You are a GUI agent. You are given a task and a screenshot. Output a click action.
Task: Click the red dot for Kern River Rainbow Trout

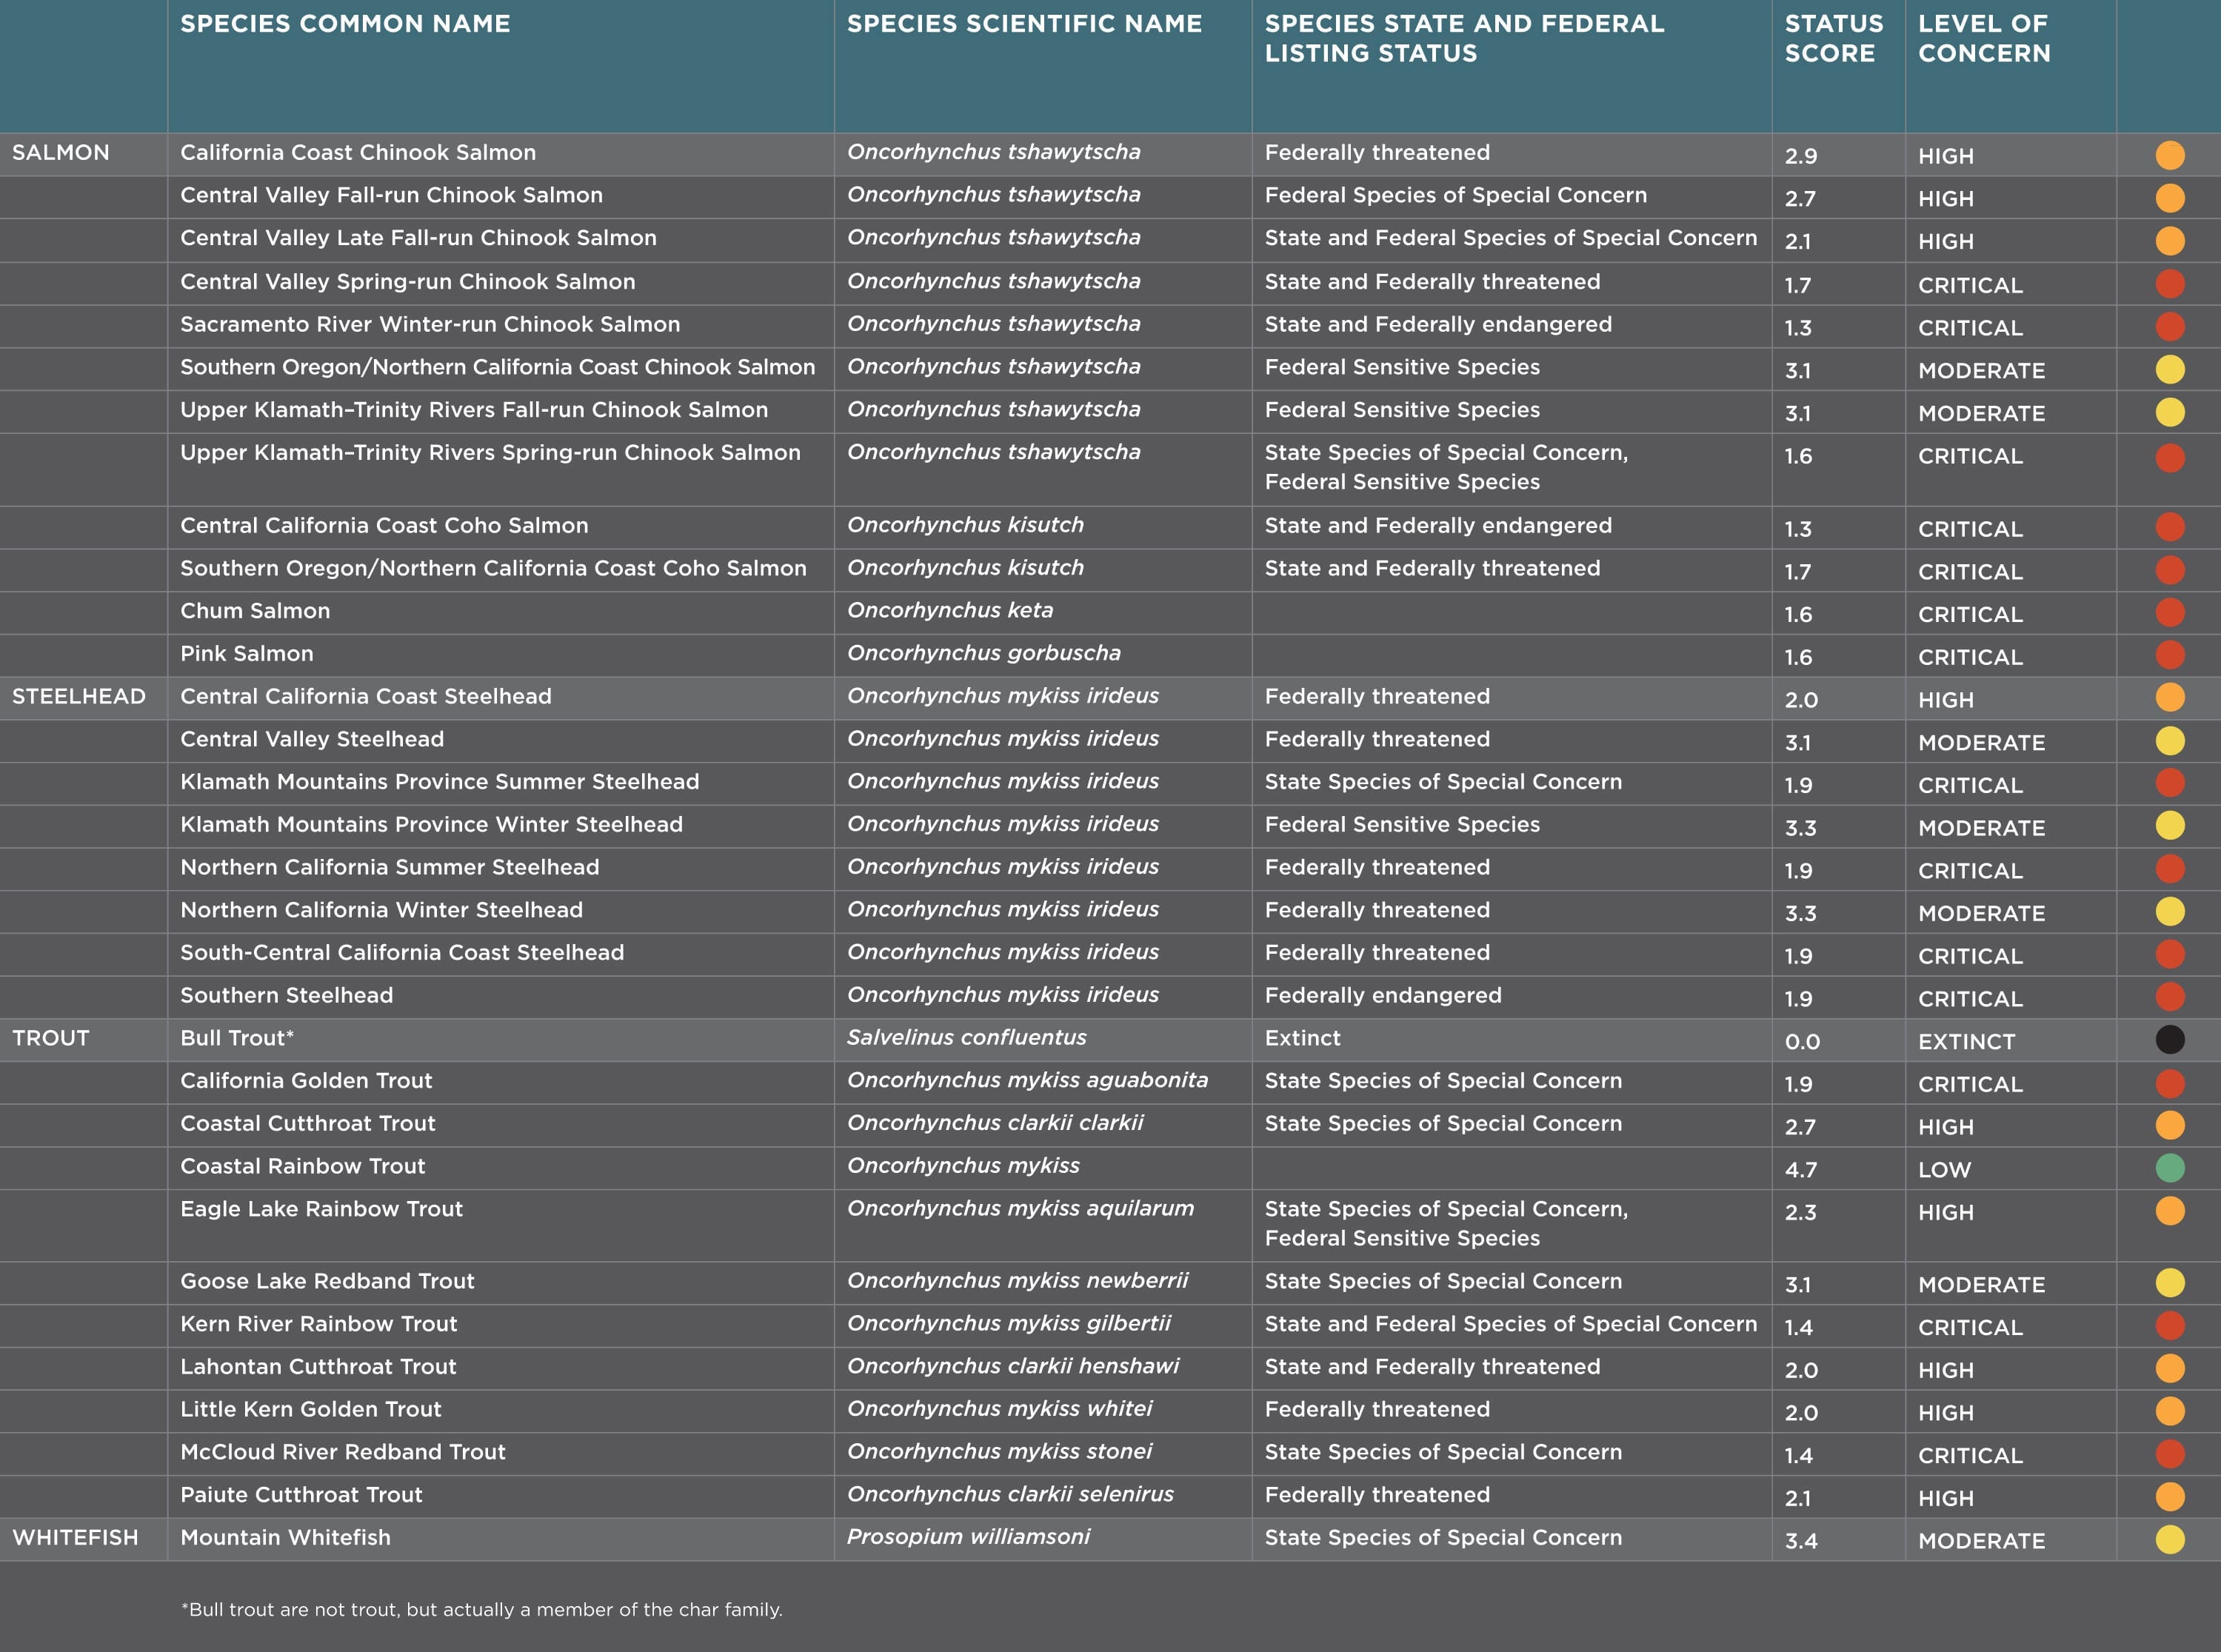coord(2169,1326)
